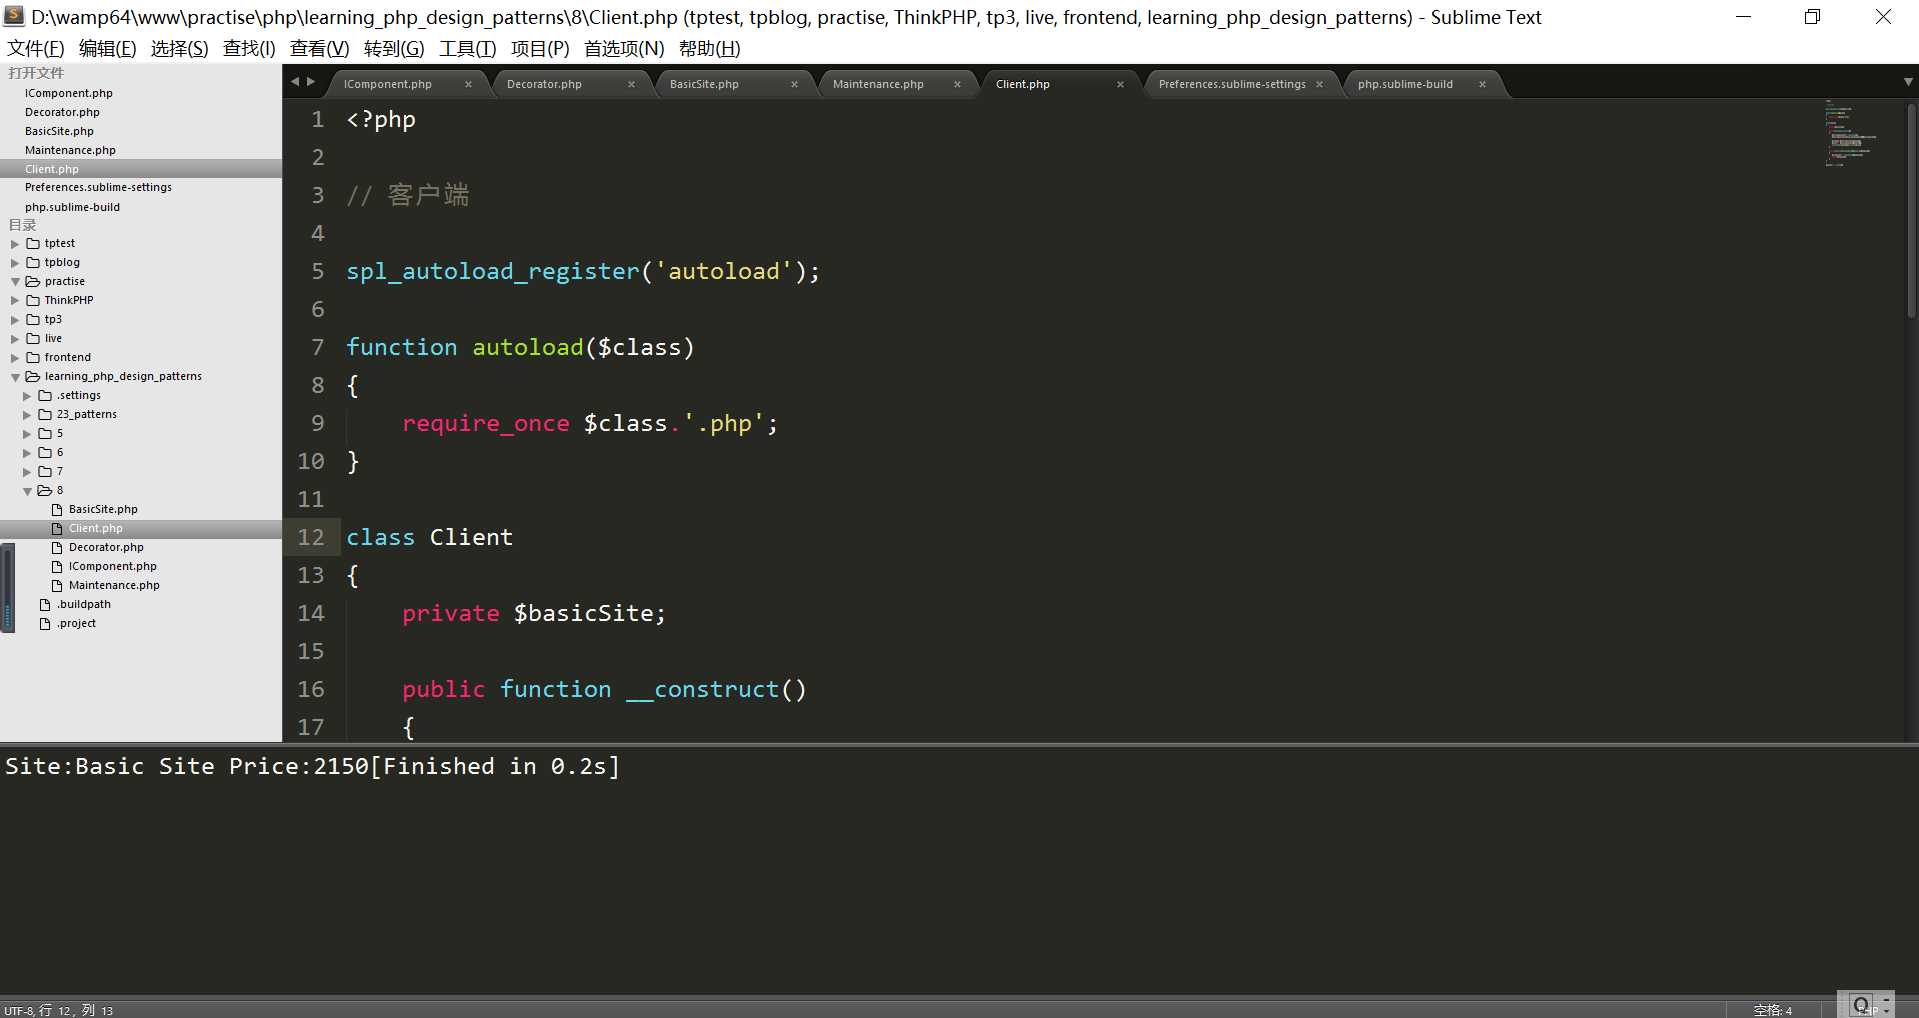Viewport: 1919px width, 1018px height.
Task: Collapse the practise folder
Action: click(15, 281)
